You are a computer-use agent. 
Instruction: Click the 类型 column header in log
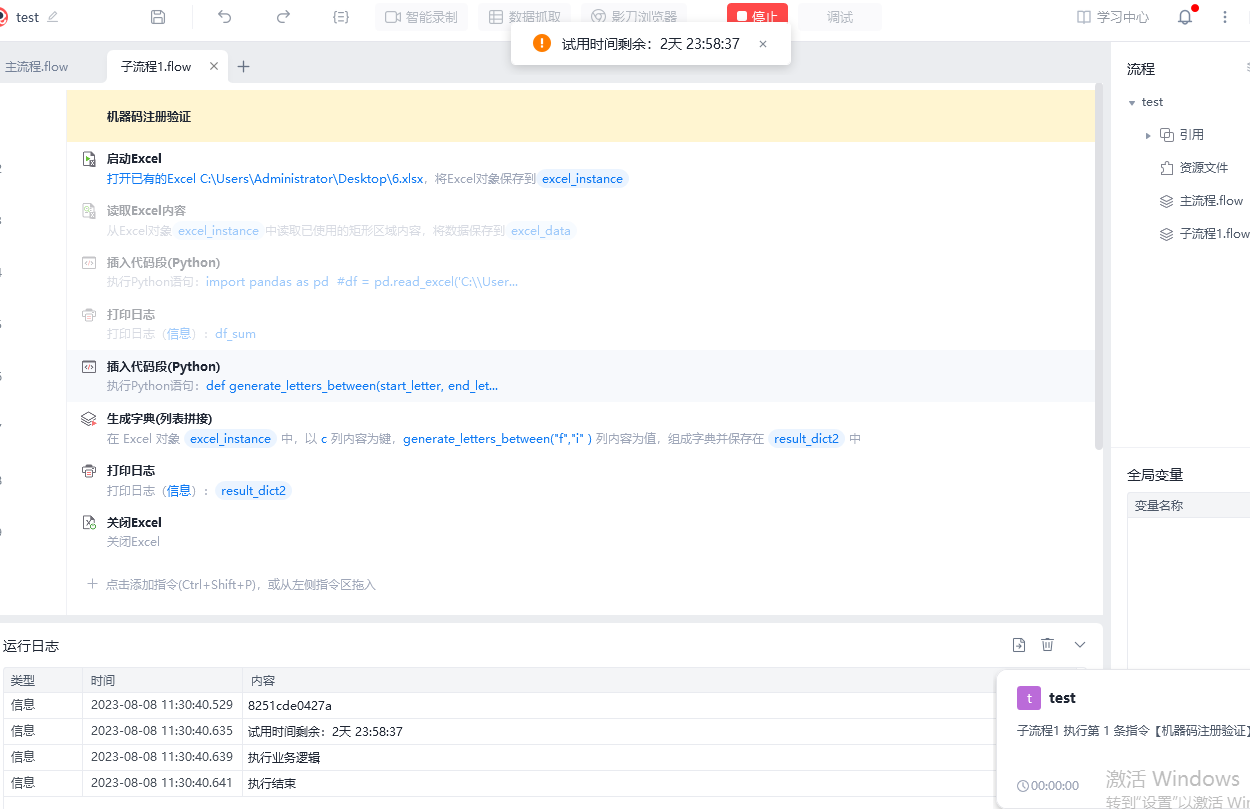pyautogui.click(x=43, y=680)
